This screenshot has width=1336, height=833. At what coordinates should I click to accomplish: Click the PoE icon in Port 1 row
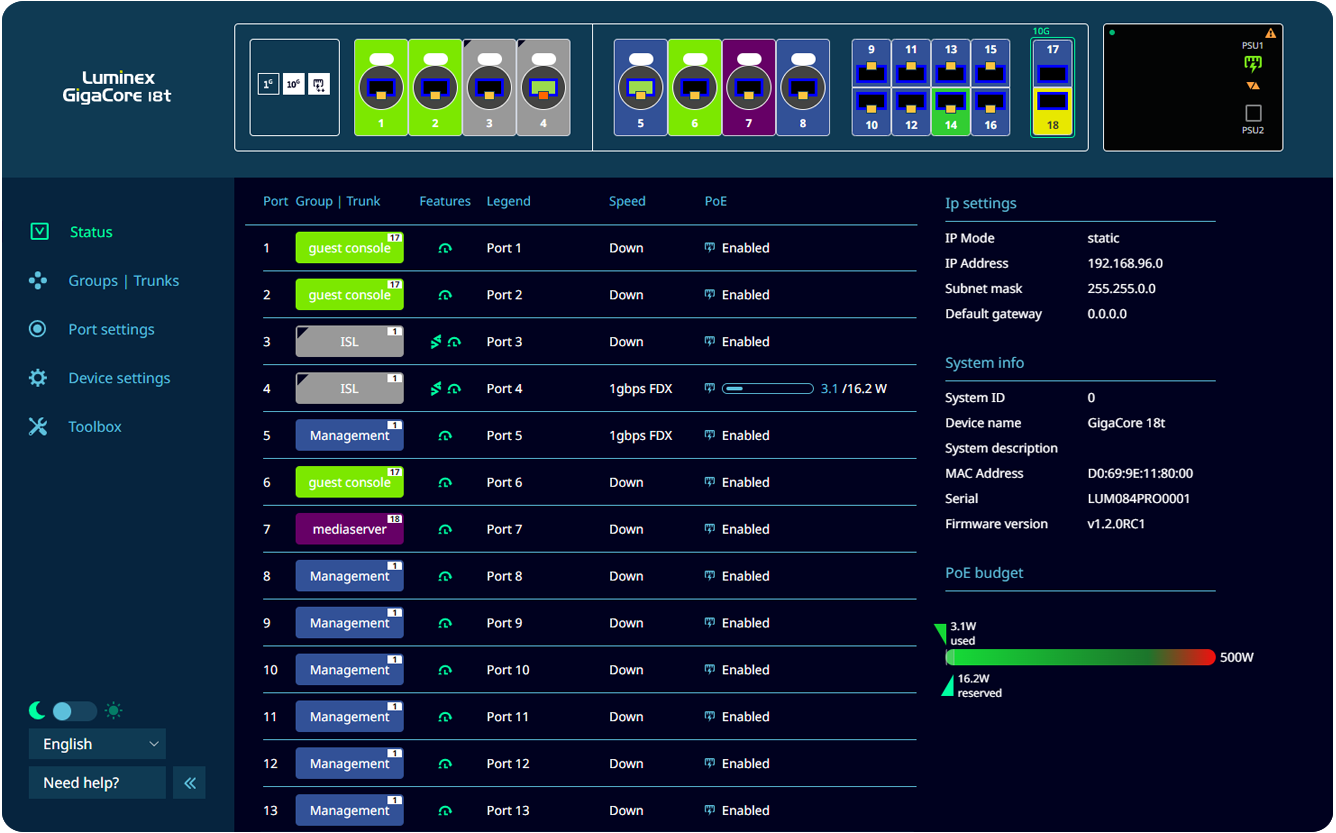pyautogui.click(x=710, y=248)
